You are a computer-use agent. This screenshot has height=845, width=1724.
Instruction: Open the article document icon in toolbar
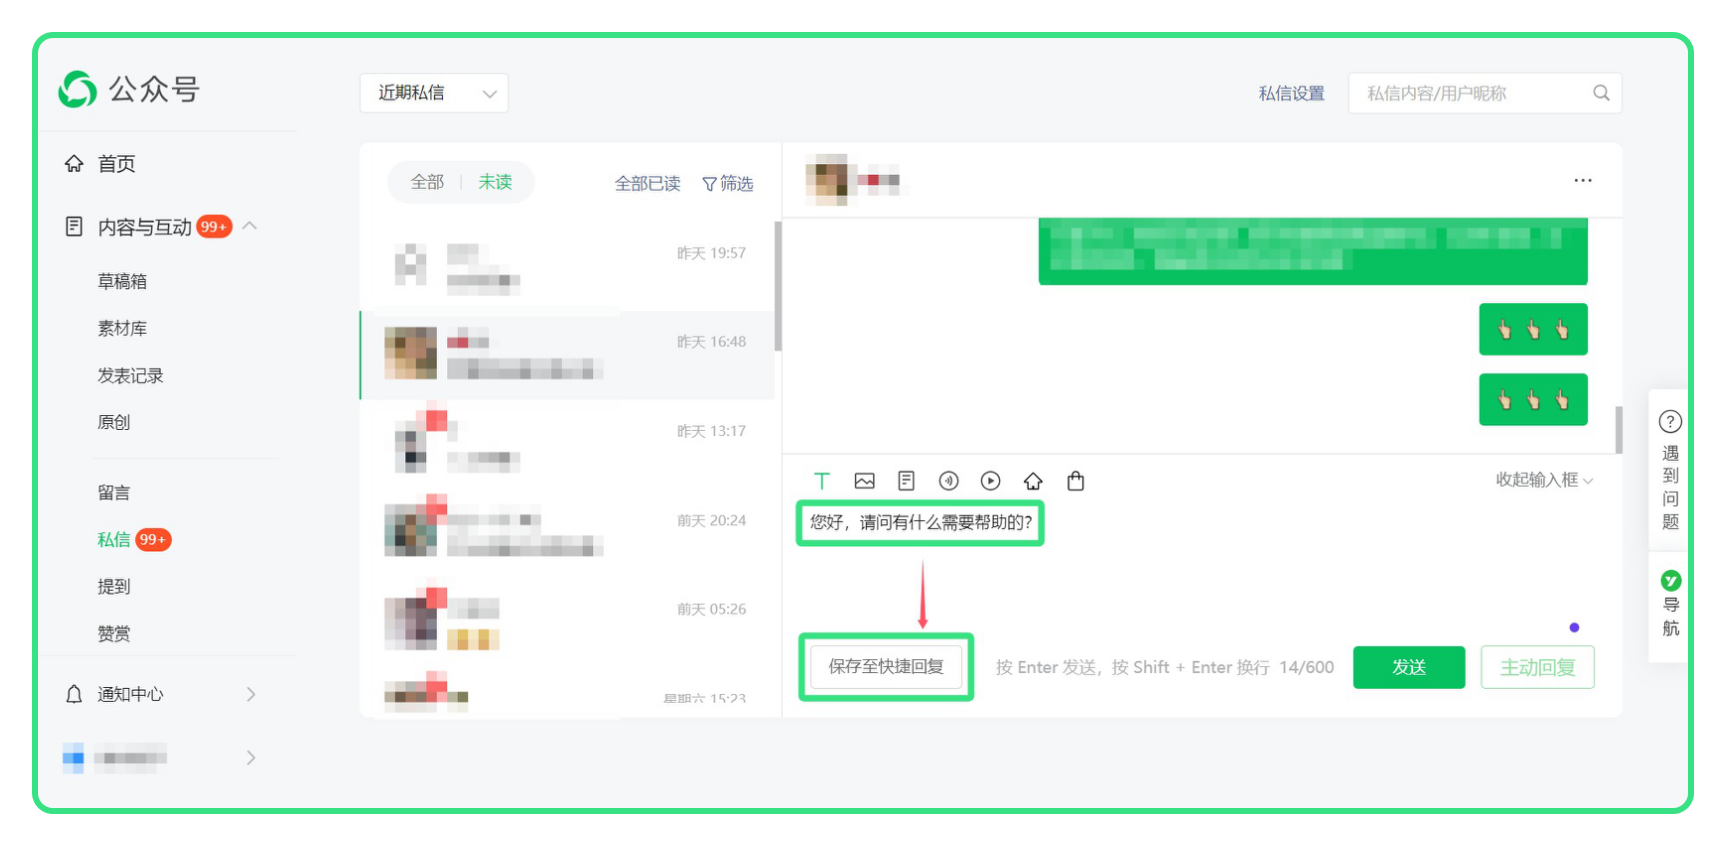(906, 481)
